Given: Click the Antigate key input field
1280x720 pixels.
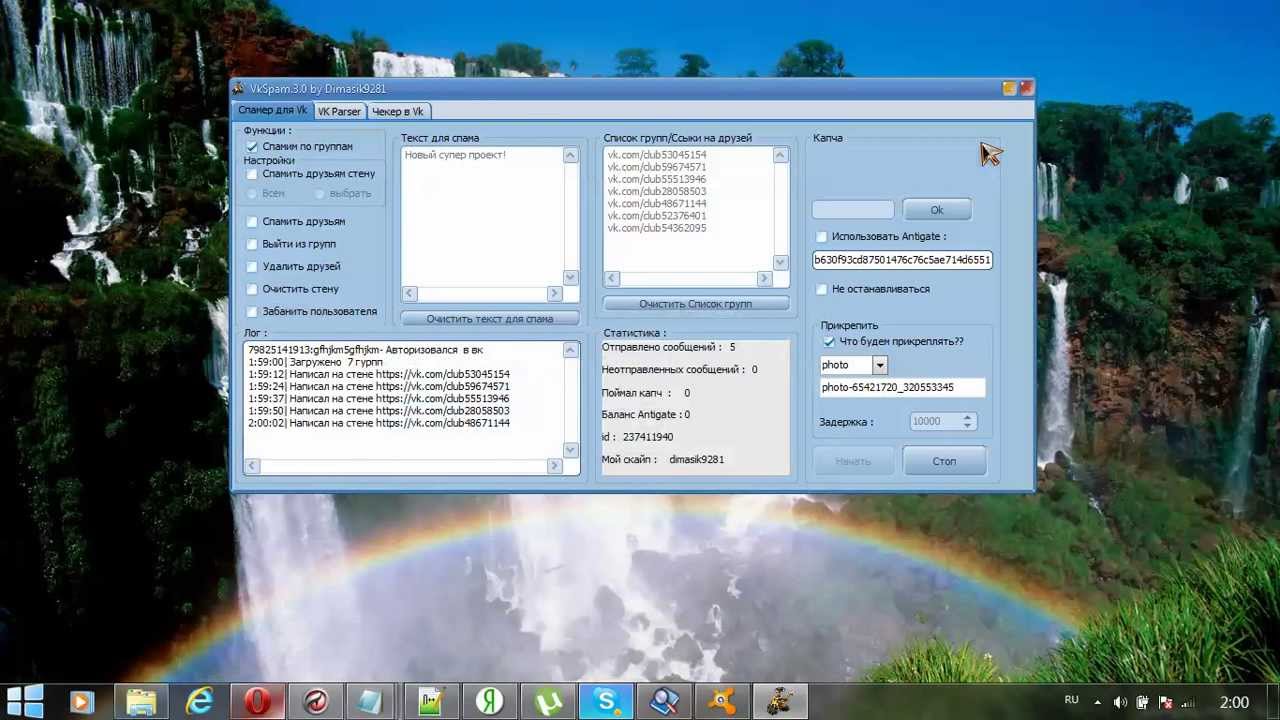Looking at the screenshot, I should [x=902, y=260].
